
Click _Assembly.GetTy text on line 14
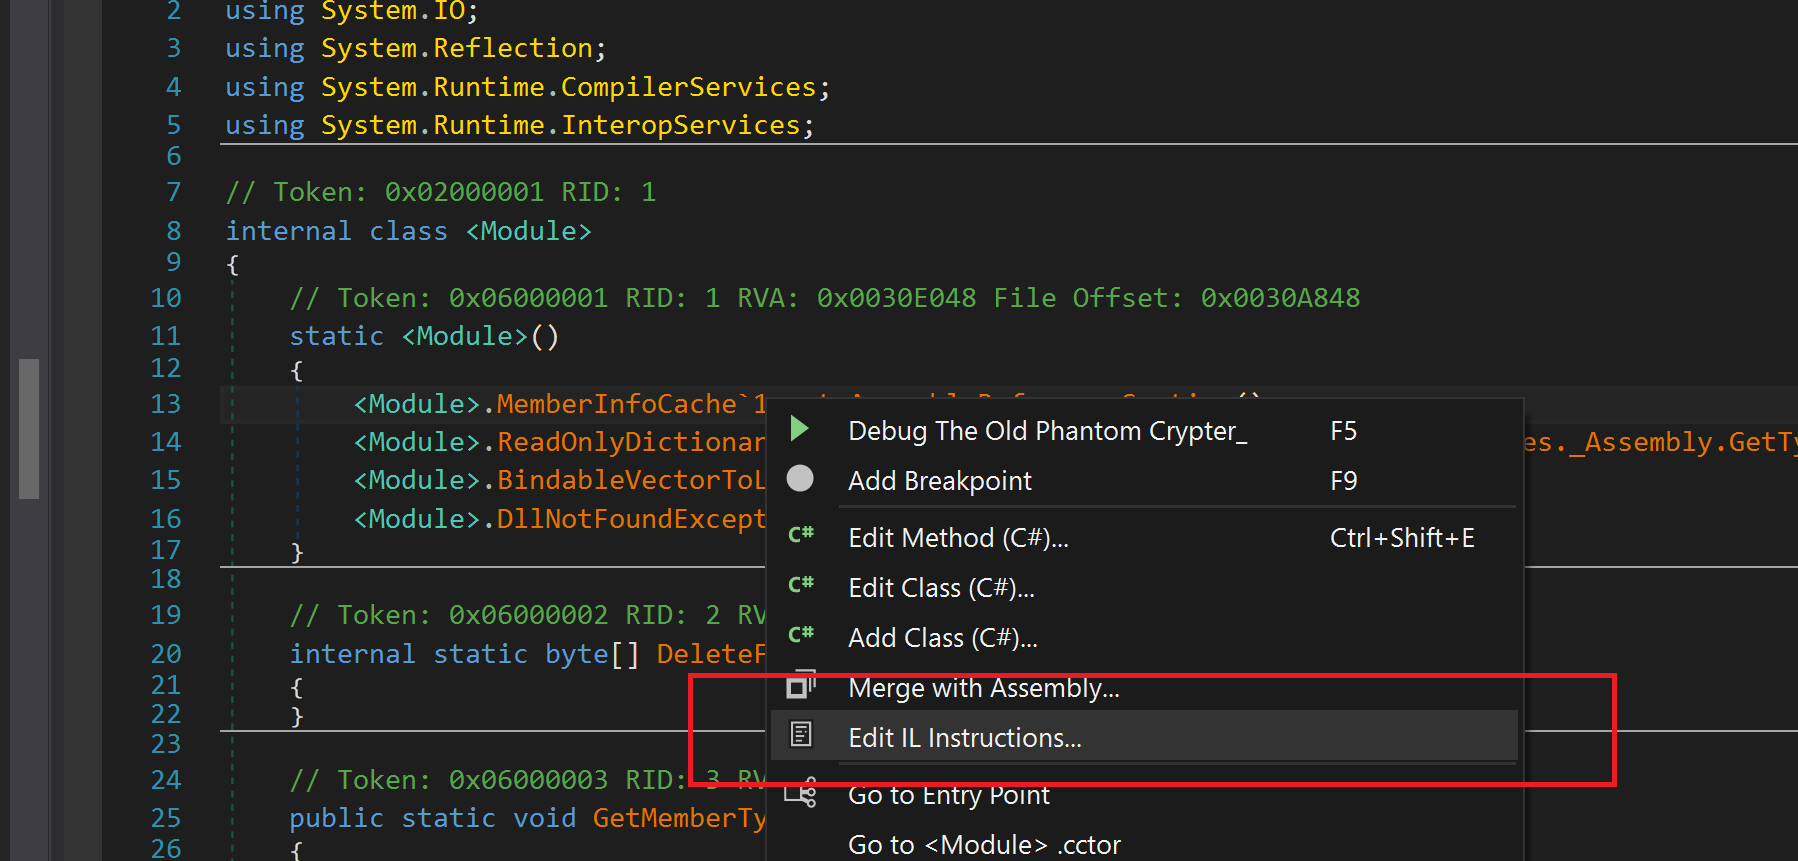(1683, 442)
